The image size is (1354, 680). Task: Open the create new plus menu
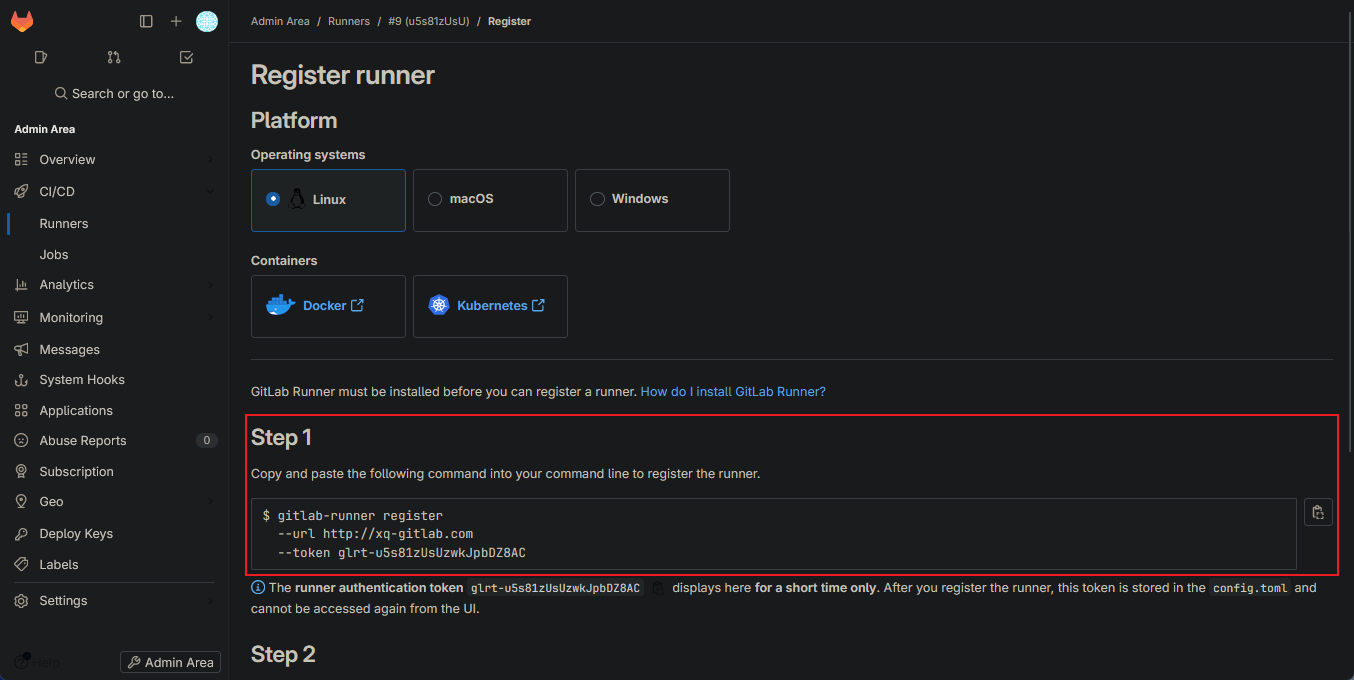[176, 21]
